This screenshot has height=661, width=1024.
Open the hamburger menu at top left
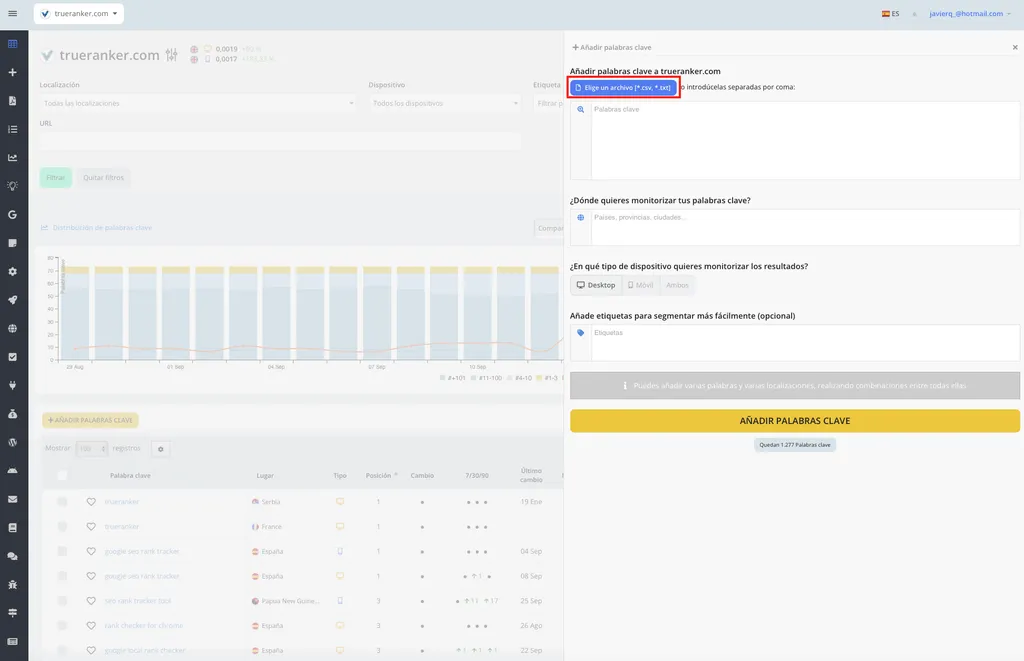click(x=12, y=13)
